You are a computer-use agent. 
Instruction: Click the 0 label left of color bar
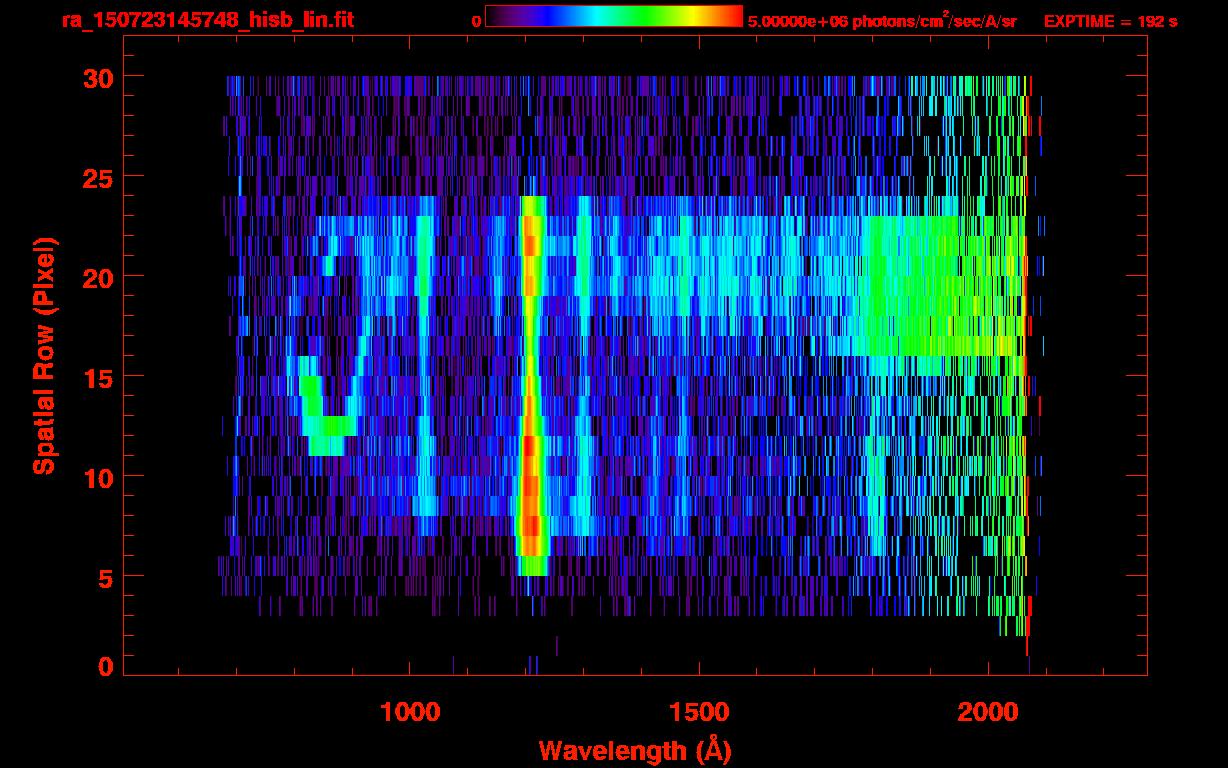coord(476,21)
